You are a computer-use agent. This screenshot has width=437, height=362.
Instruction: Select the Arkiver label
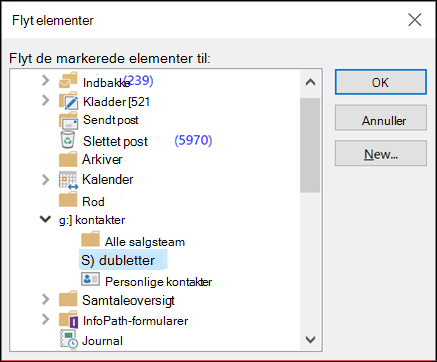(102, 159)
